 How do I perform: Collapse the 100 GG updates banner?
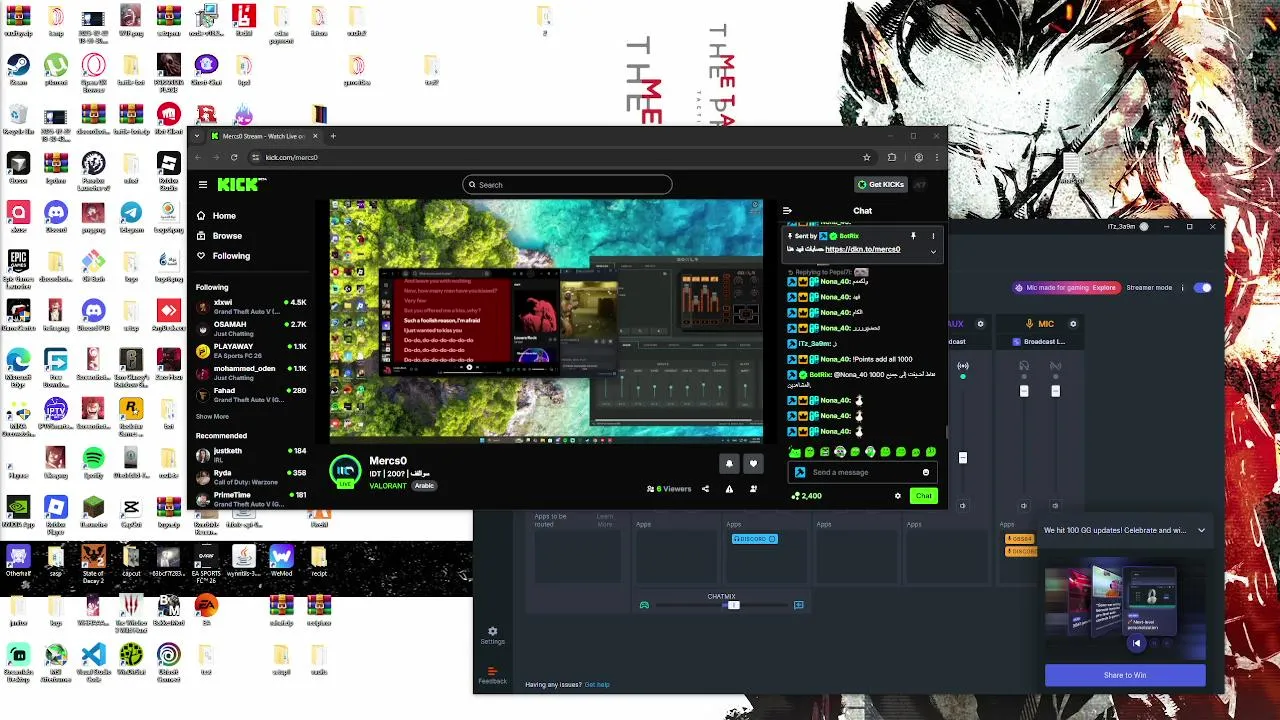(x=1201, y=531)
